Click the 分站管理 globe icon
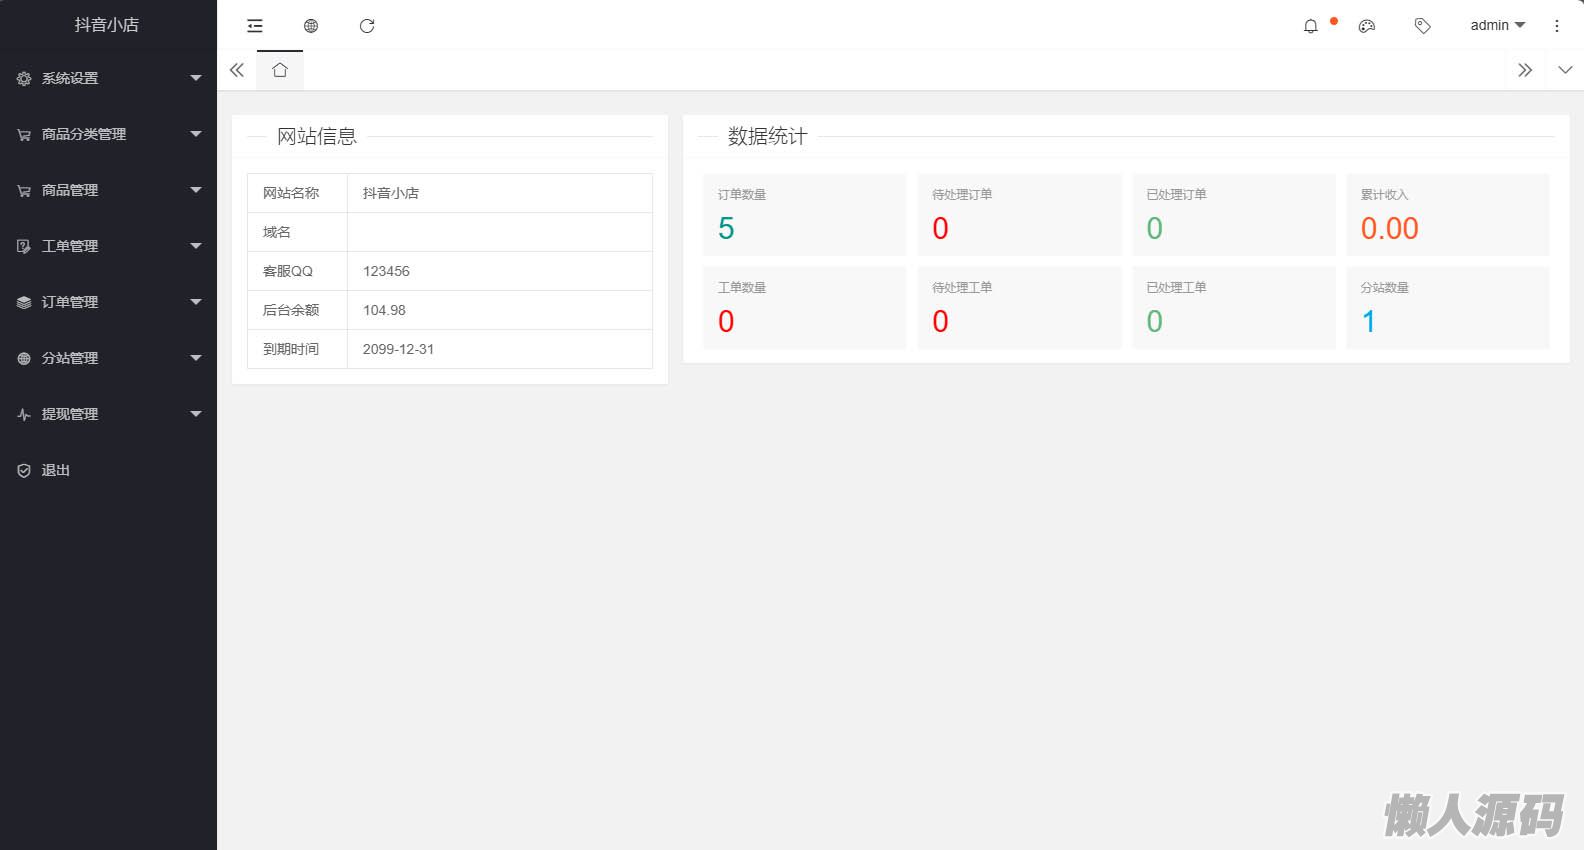 (x=24, y=358)
